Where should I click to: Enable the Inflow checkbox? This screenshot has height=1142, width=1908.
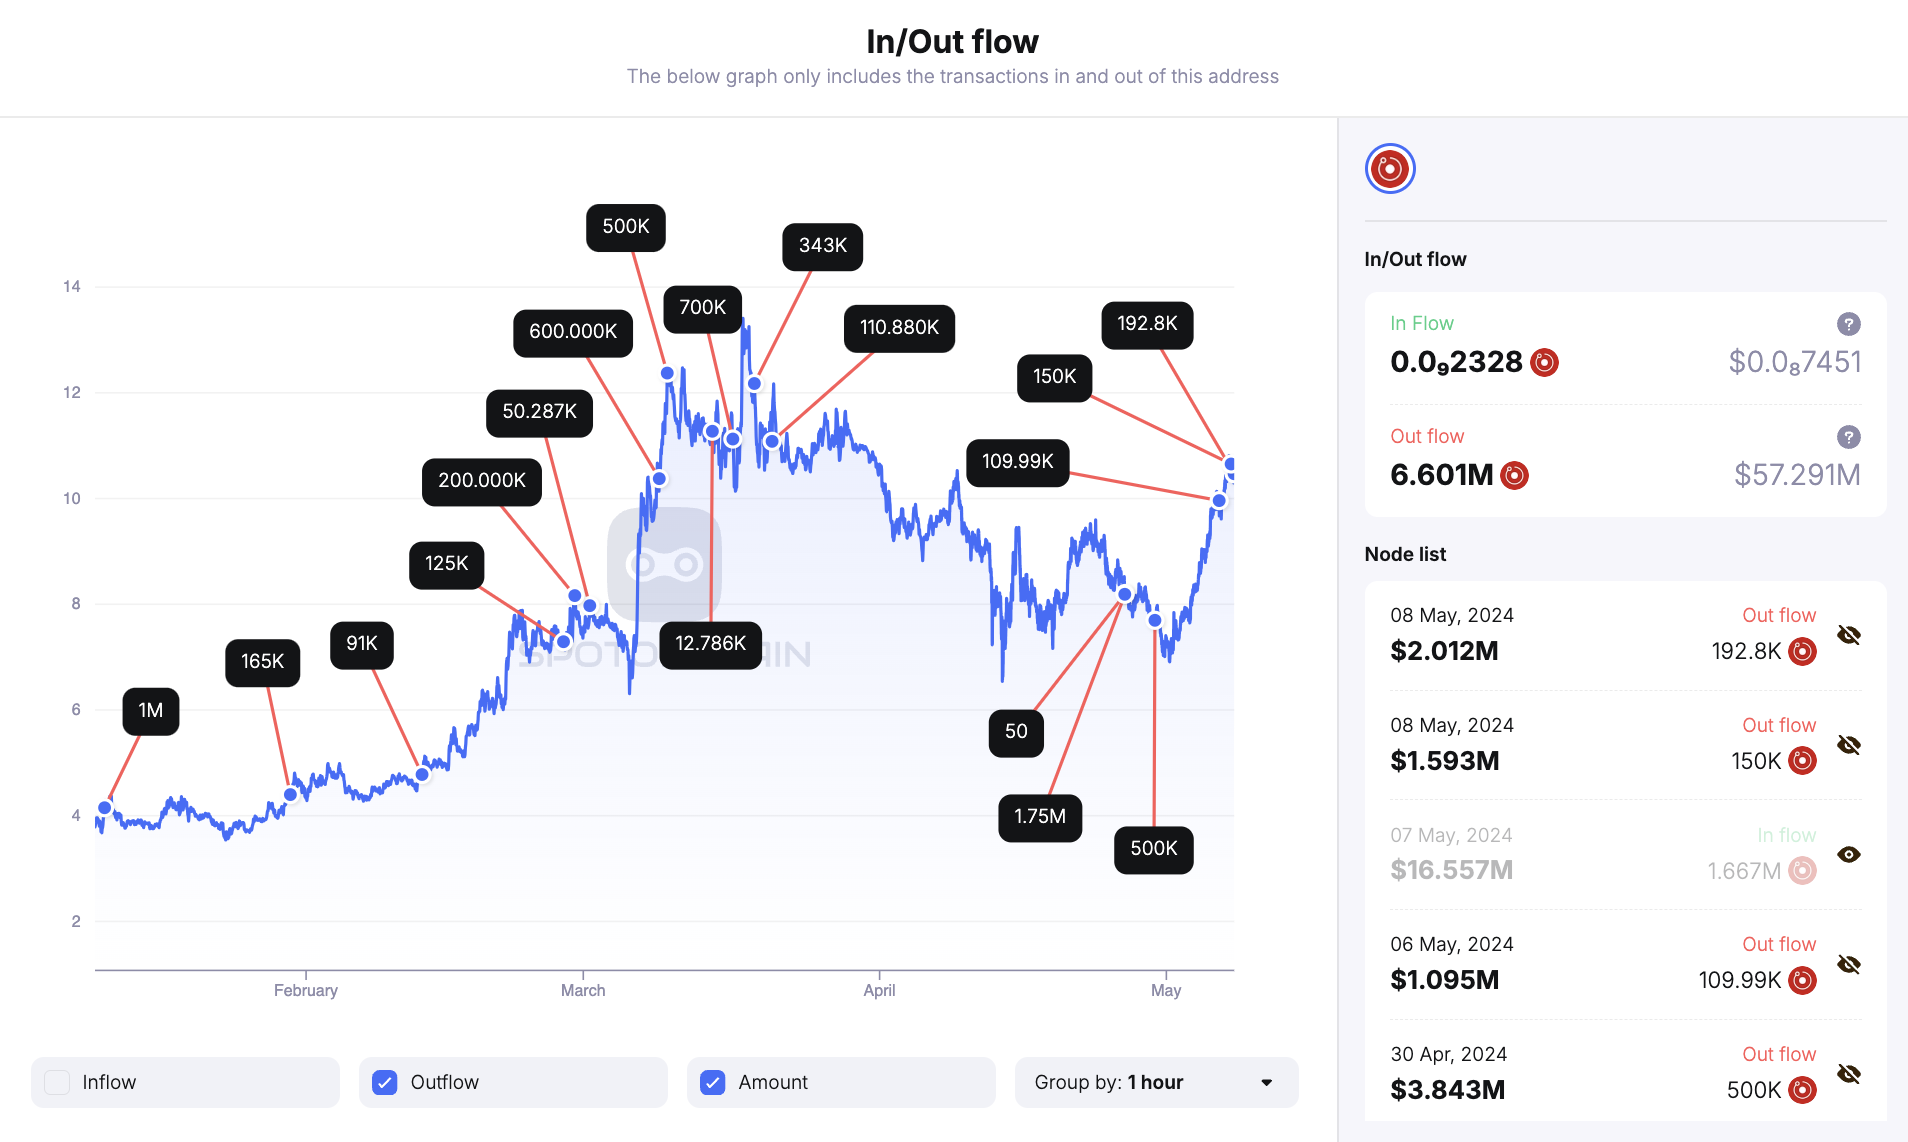point(58,1082)
